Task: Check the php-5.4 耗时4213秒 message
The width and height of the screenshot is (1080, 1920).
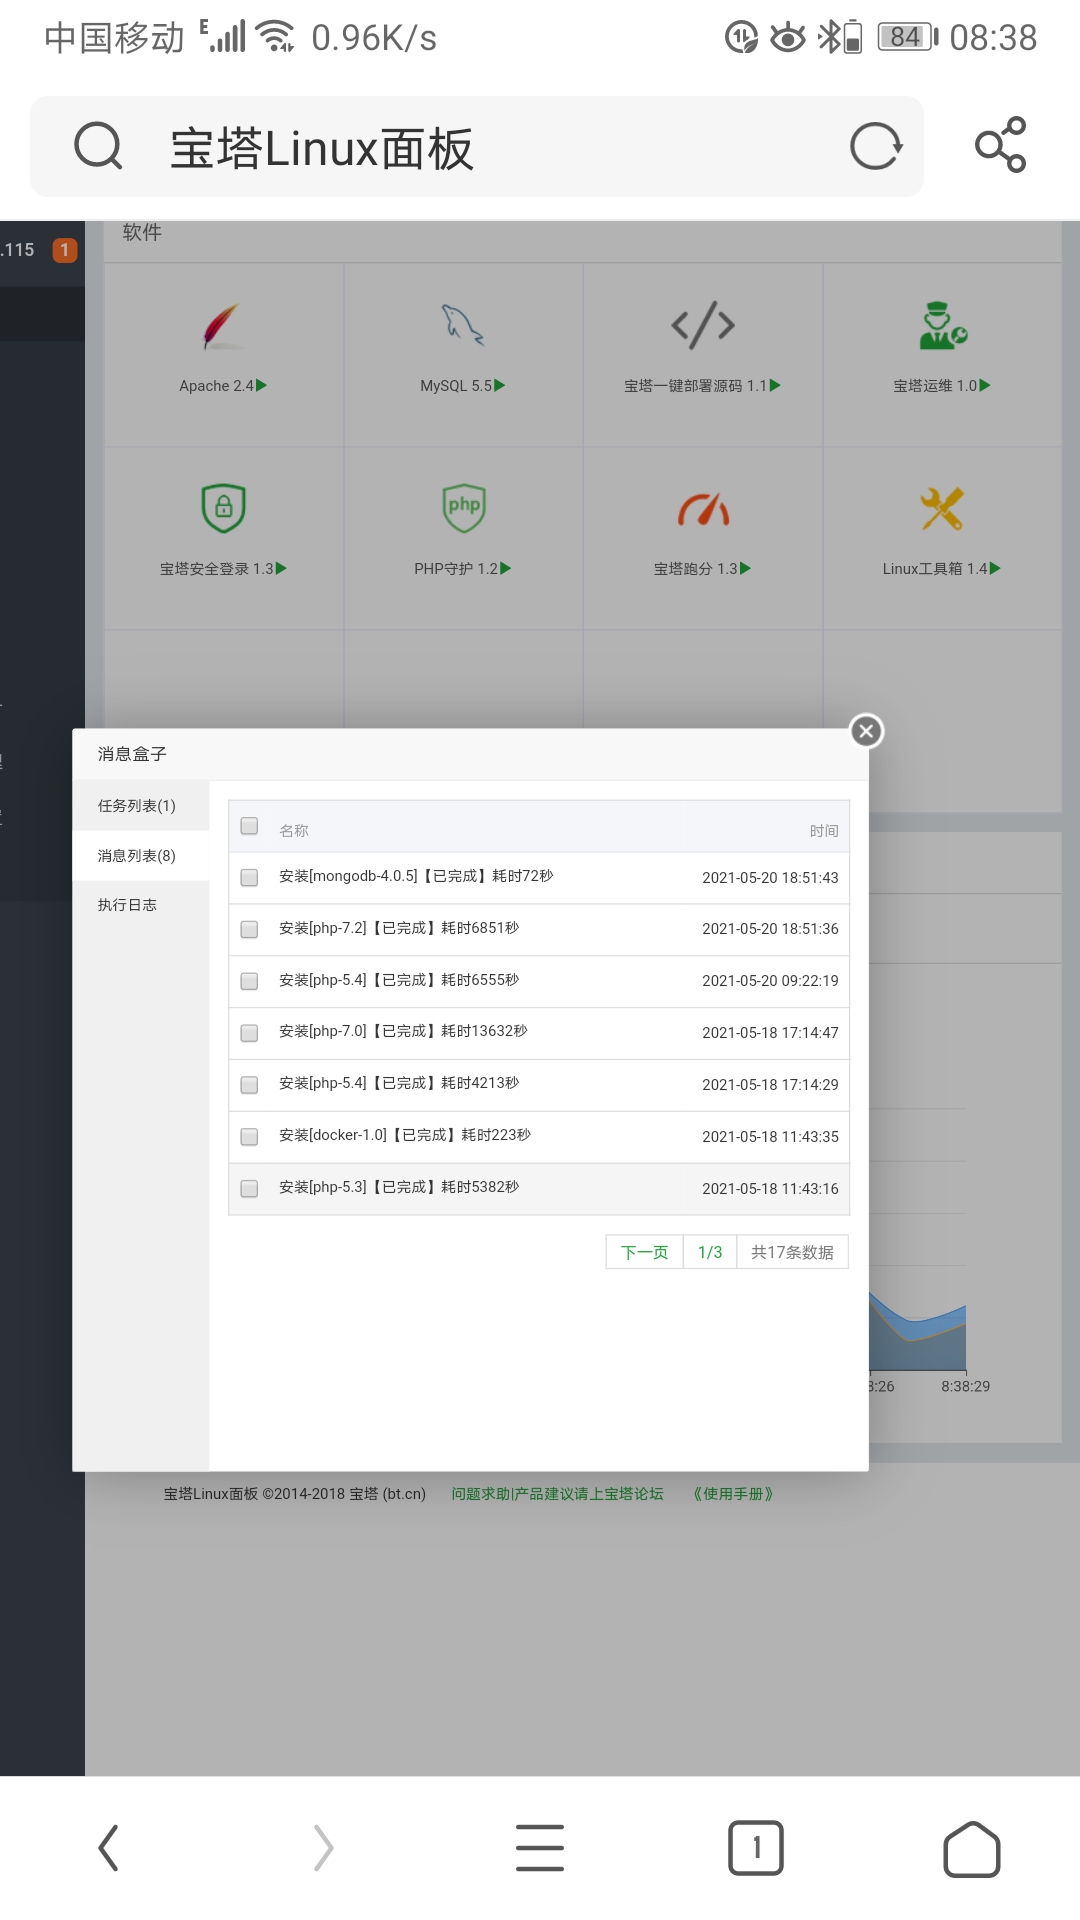Action: [250, 1085]
